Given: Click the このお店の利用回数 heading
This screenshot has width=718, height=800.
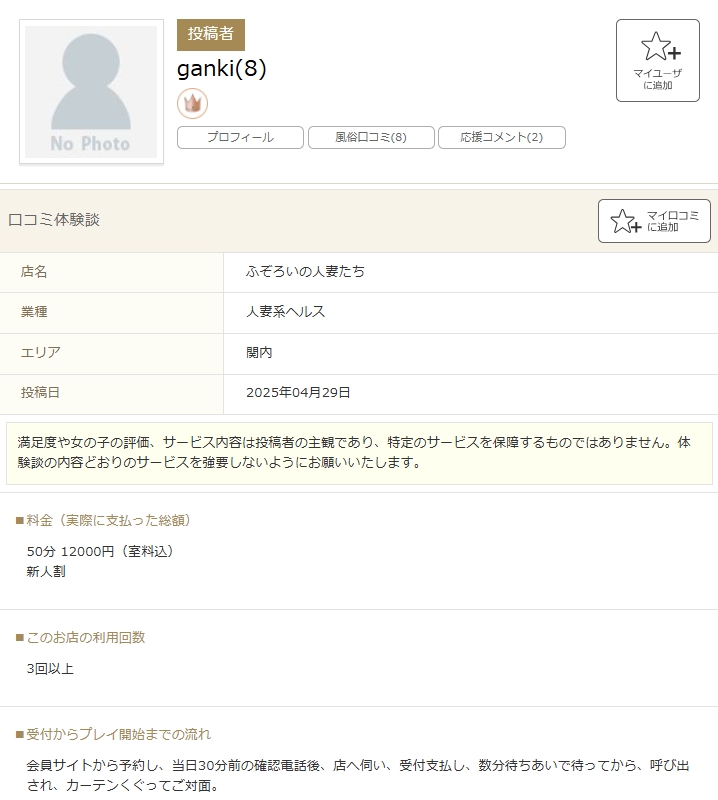Looking at the screenshot, I should tap(86, 637).
